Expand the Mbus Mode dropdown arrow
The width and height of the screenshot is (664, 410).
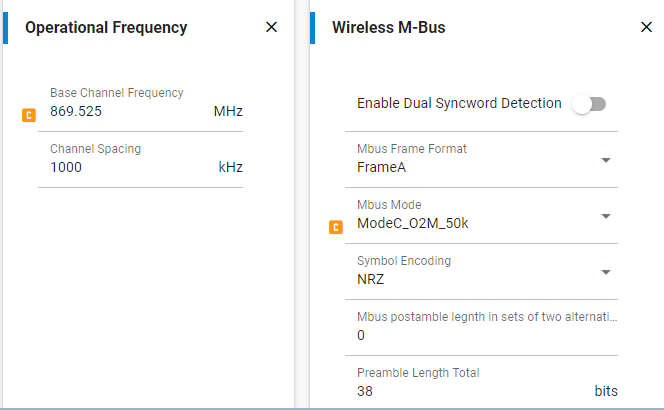click(x=606, y=216)
